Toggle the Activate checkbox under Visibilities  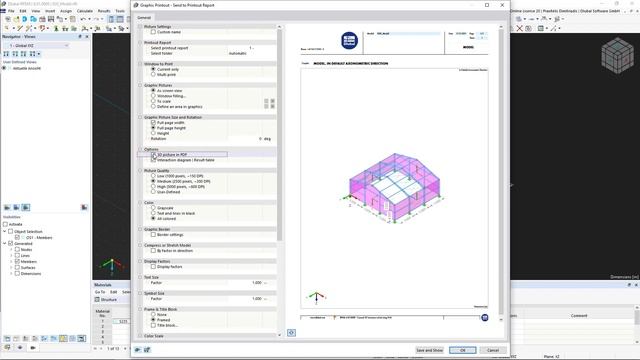pos(5,224)
